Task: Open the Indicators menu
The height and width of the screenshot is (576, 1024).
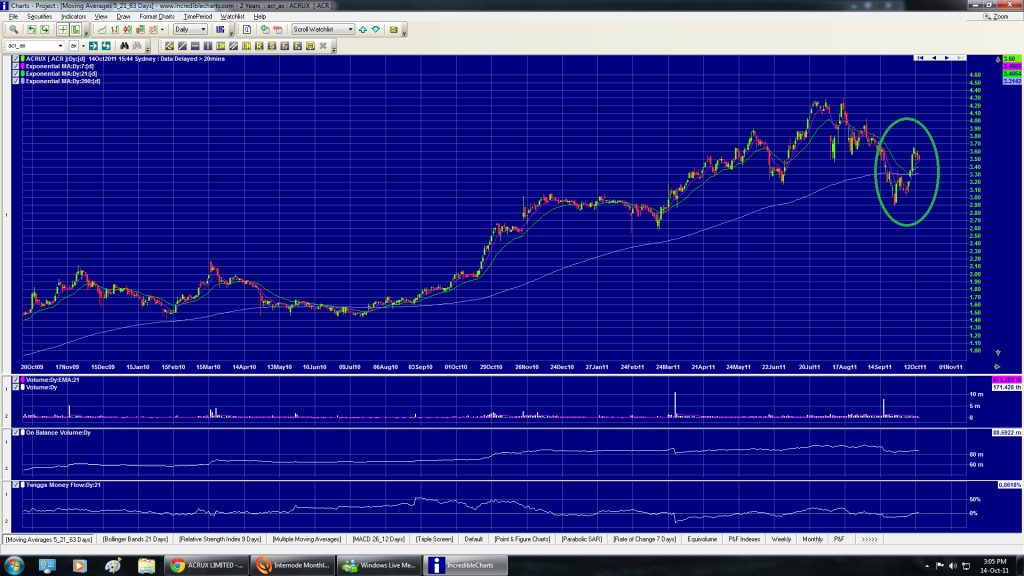Action: pyautogui.click(x=73, y=16)
